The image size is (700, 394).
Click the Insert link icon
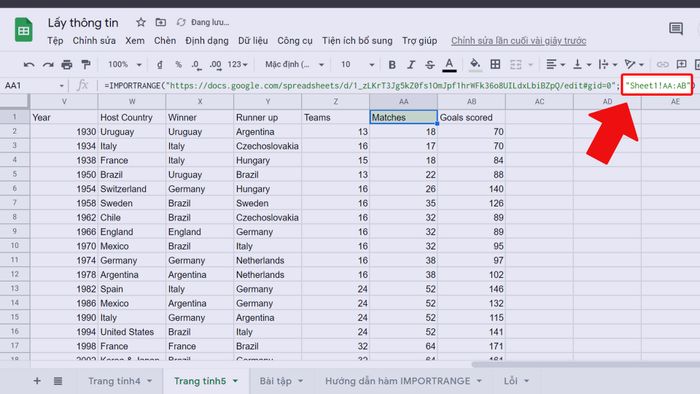pos(662,65)
